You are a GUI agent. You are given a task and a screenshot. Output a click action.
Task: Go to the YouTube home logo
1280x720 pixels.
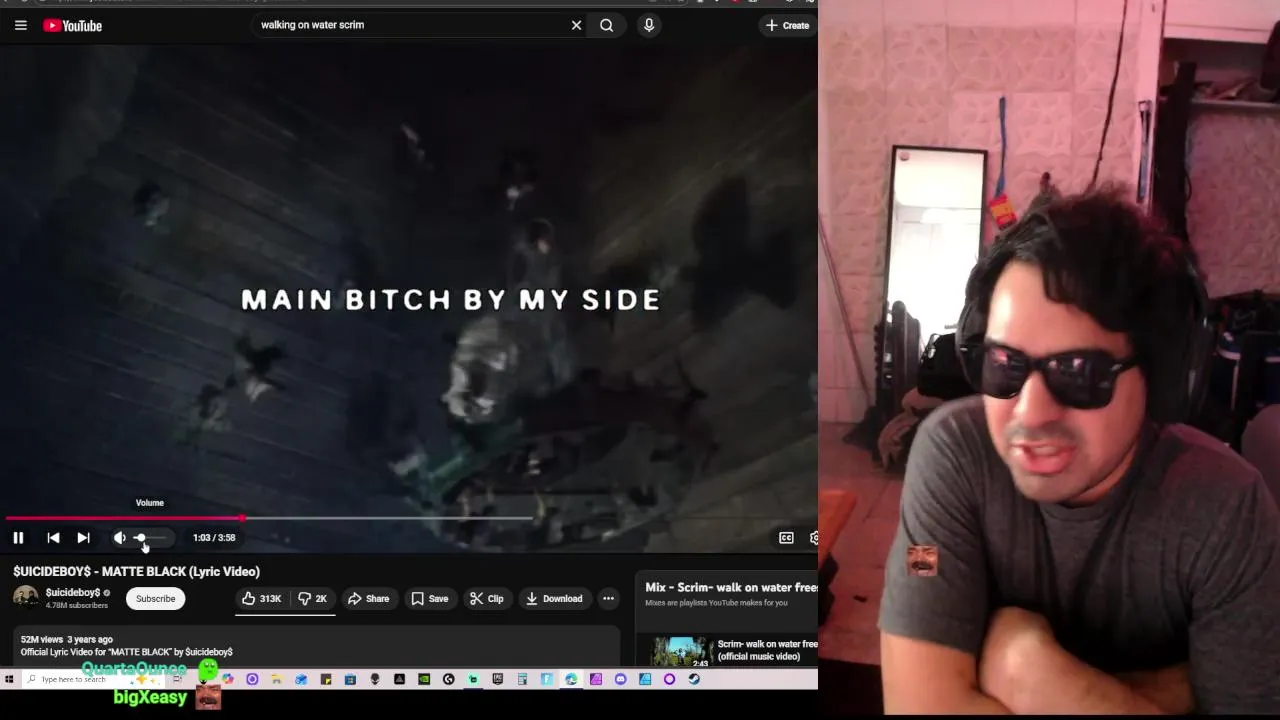(x=73, y=25)
